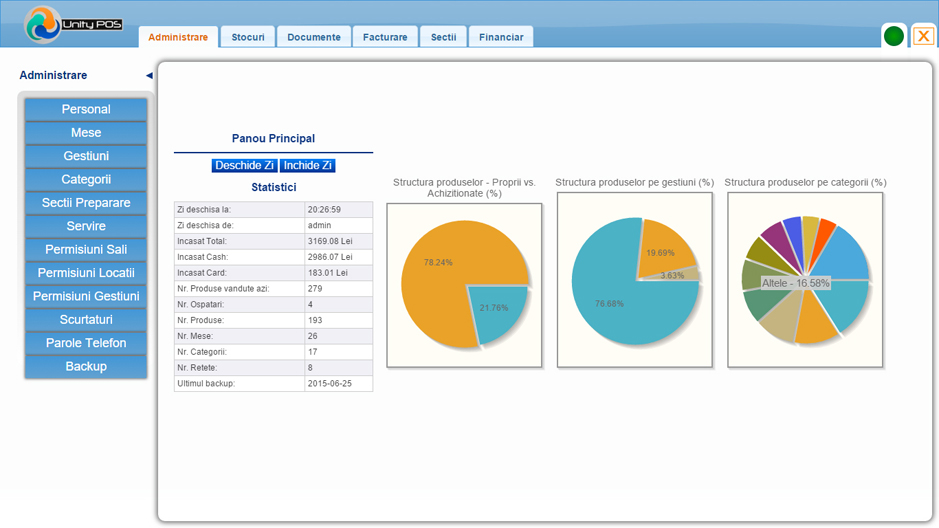
Task: Click the green status circle icon
Action: point(894,36)
